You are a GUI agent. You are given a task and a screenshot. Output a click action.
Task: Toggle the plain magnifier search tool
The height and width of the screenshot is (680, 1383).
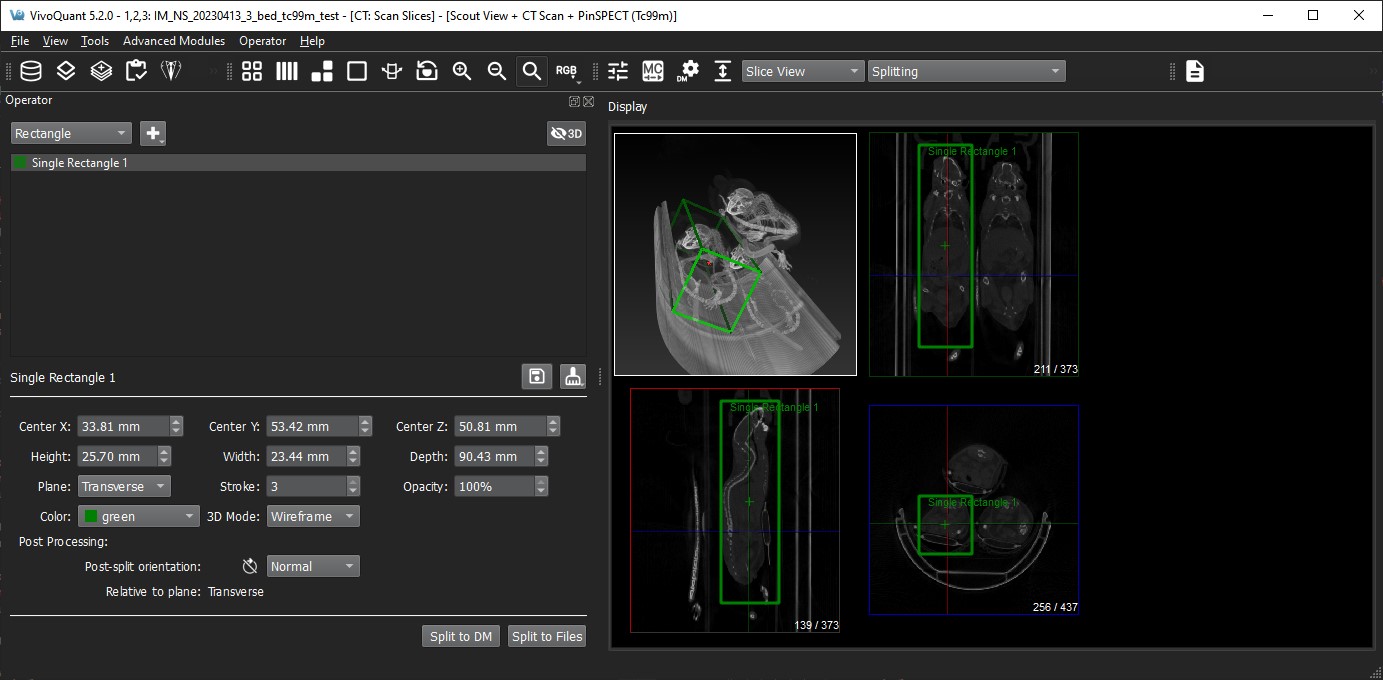coord(532,71)
